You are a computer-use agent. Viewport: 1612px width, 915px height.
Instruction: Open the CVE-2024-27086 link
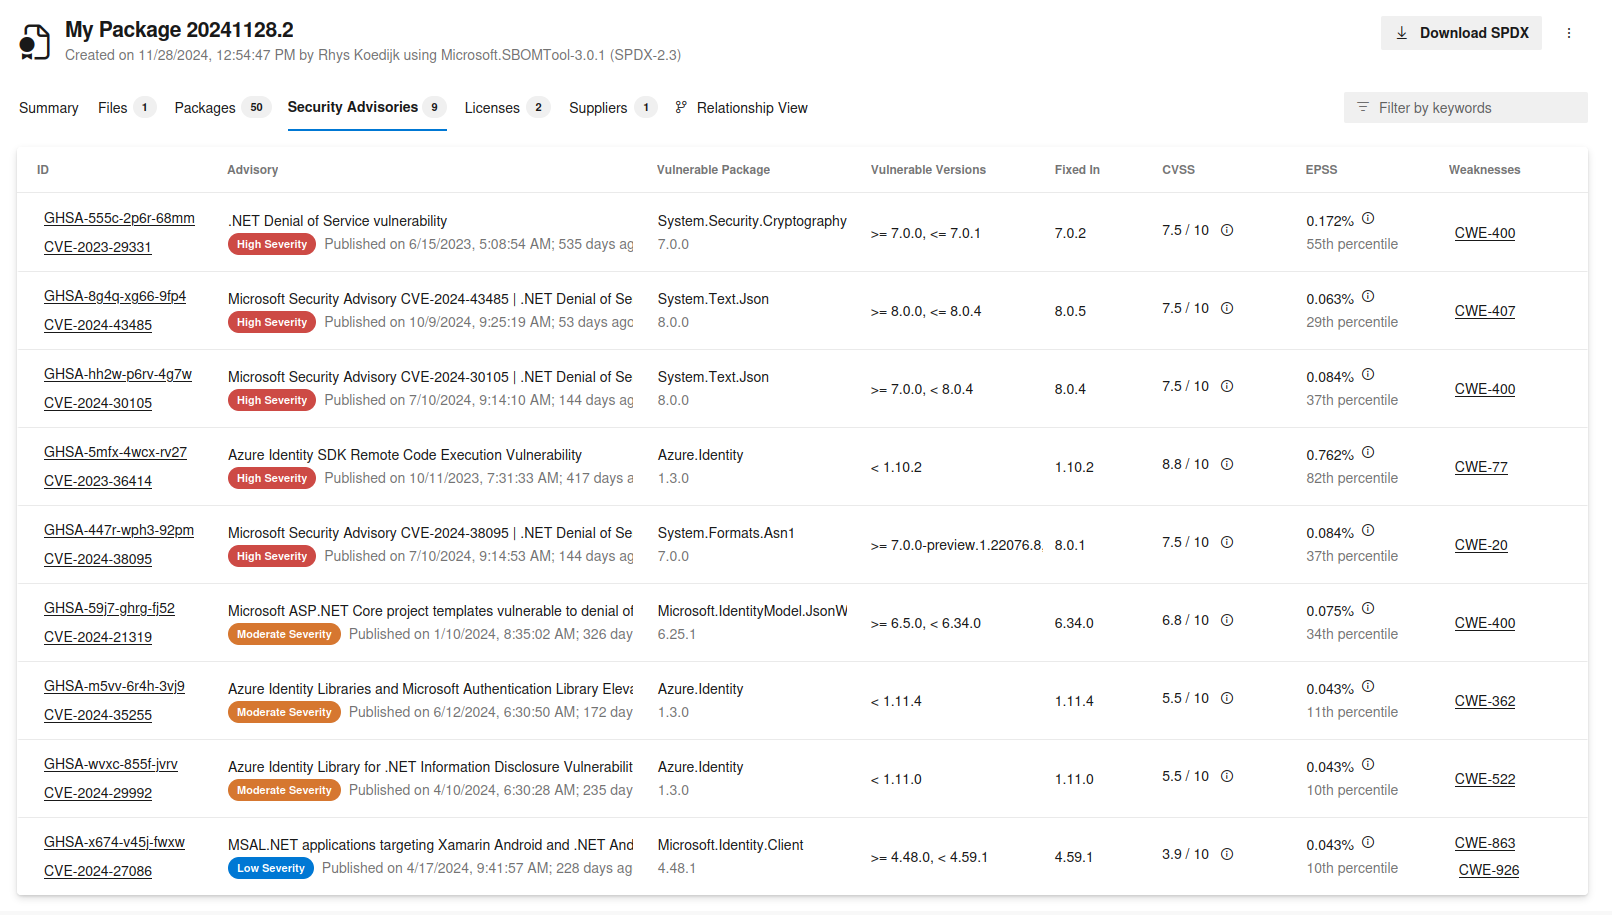(x=97, y=871)
